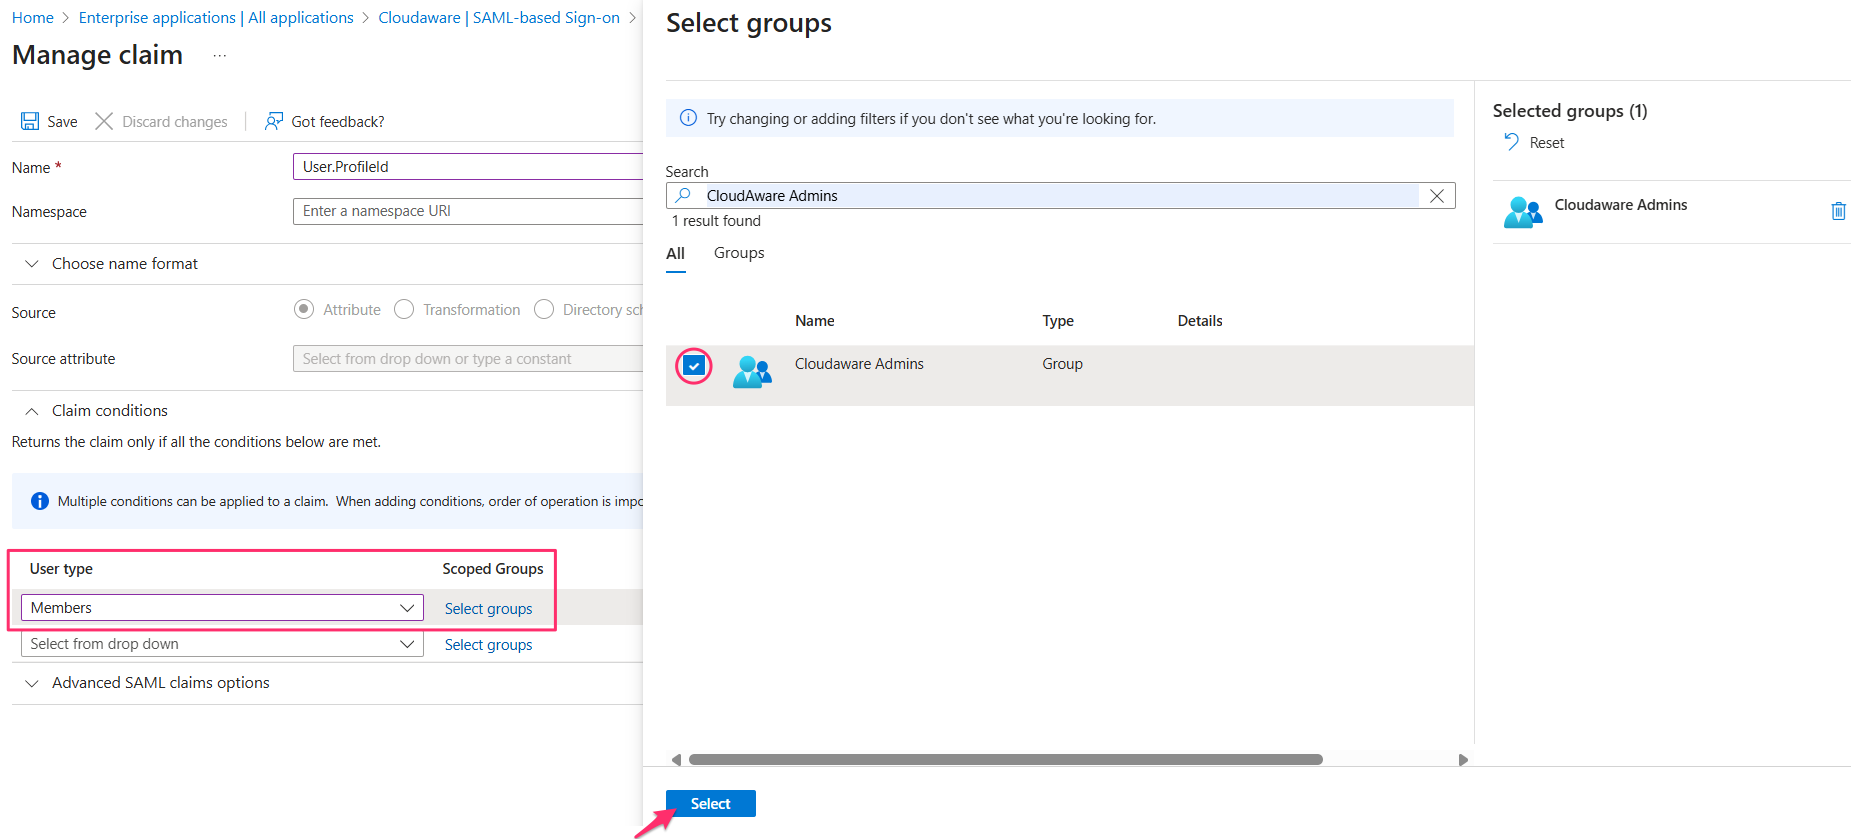Open the Members user type dropdown
1851x839 pixels.
222,608
